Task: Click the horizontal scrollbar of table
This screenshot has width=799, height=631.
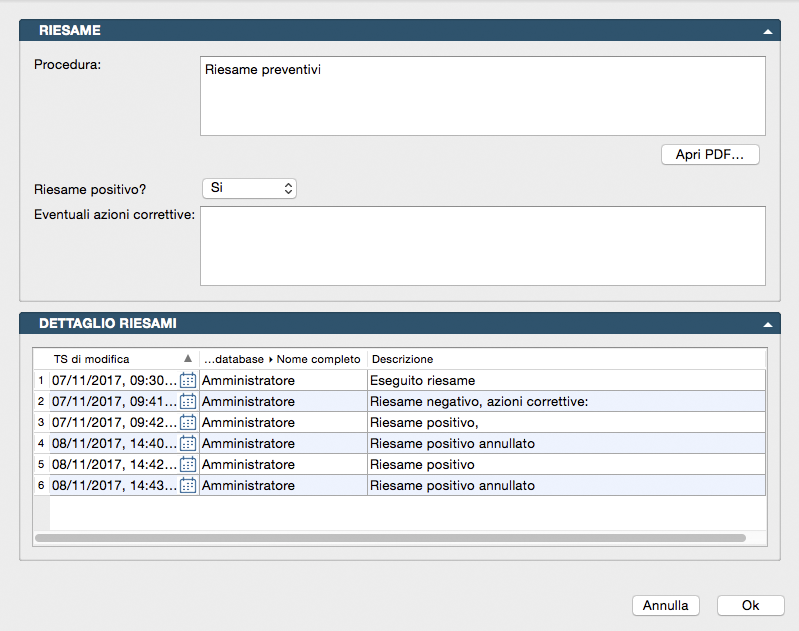Action: pos(390,538)
